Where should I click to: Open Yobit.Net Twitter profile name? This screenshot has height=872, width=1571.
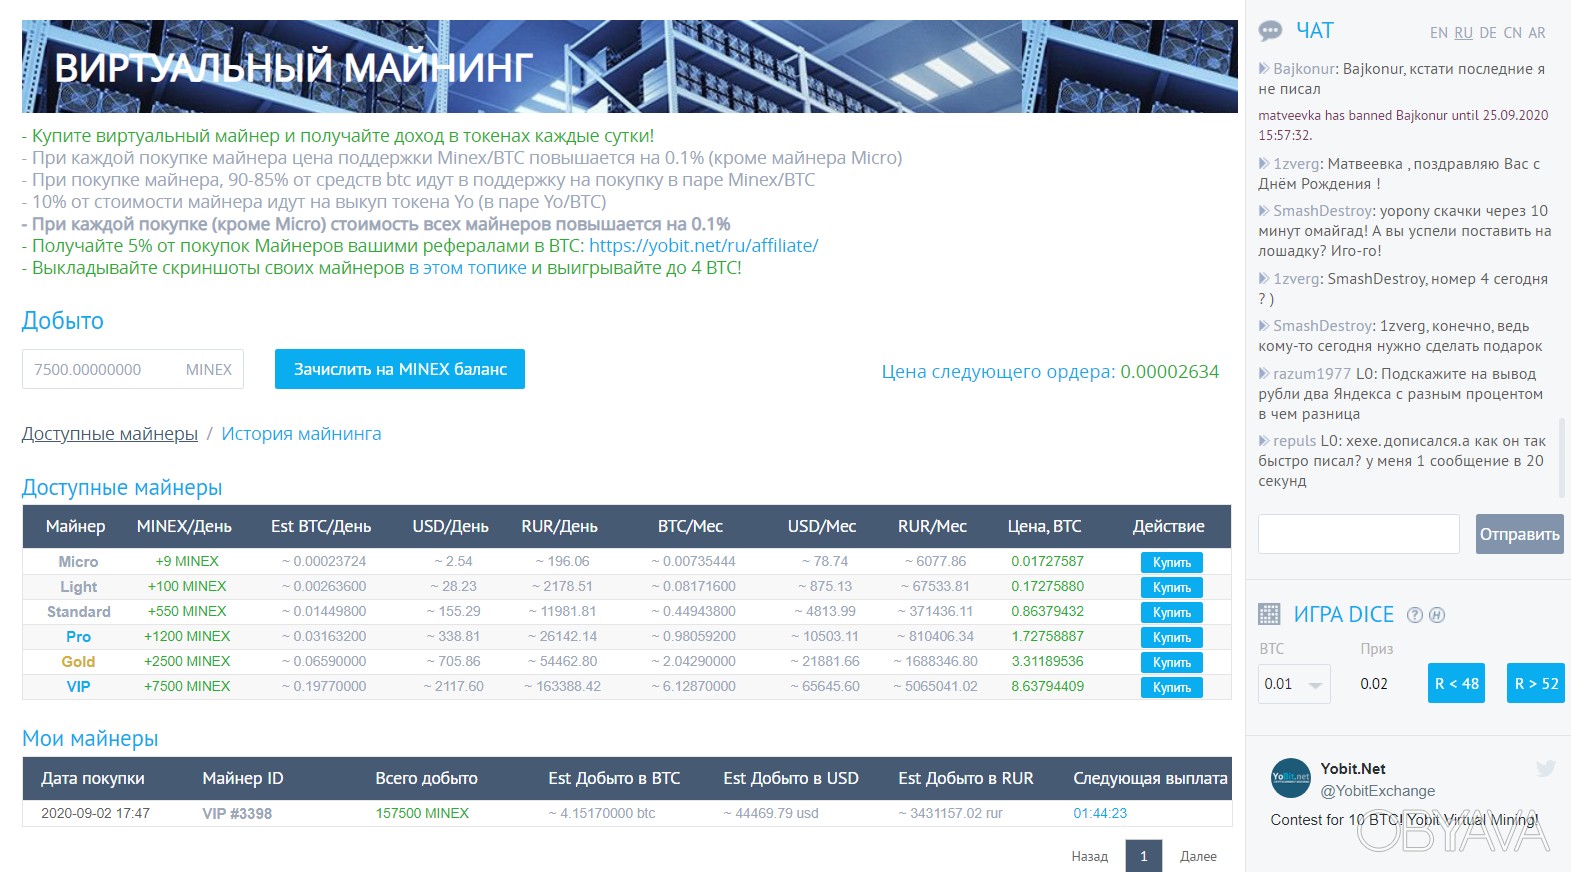pyautogui.click(x=1353, y=768)
